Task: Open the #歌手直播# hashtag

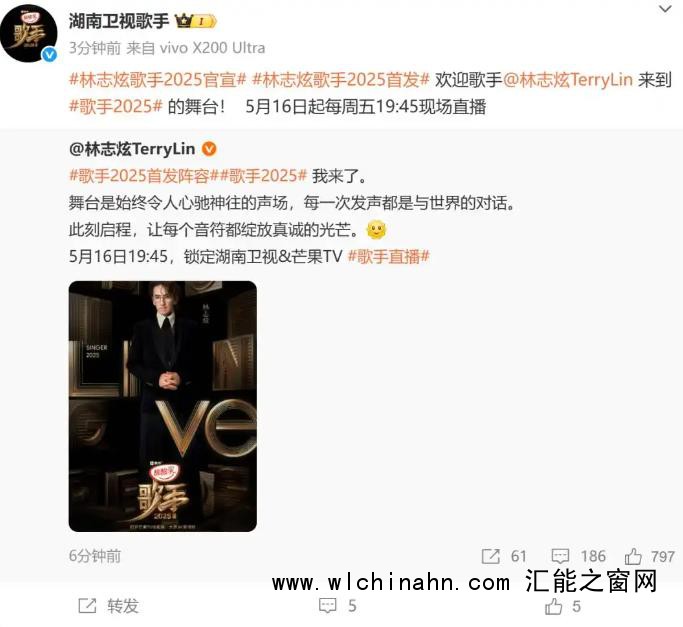Action: (x=389, y=256)
